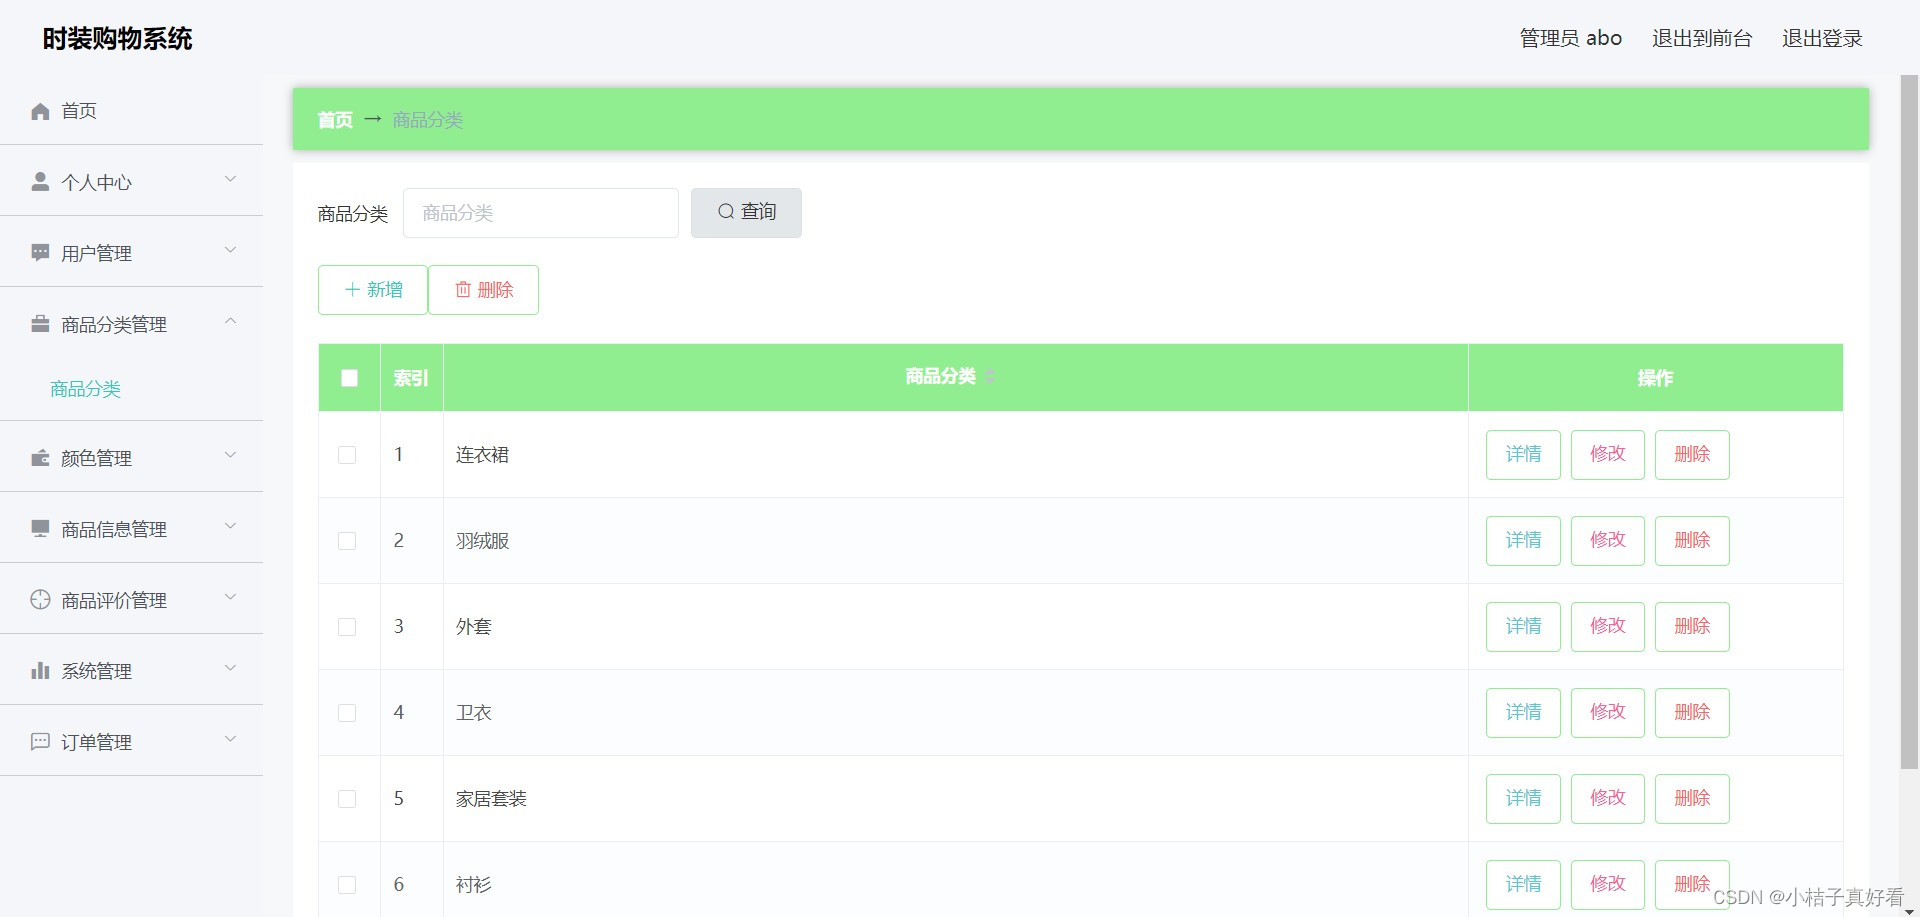Expand the 商品信息管理 menu chevron
The height and width of the screenshot is (917, 1920).
click(x=230, y=526)
